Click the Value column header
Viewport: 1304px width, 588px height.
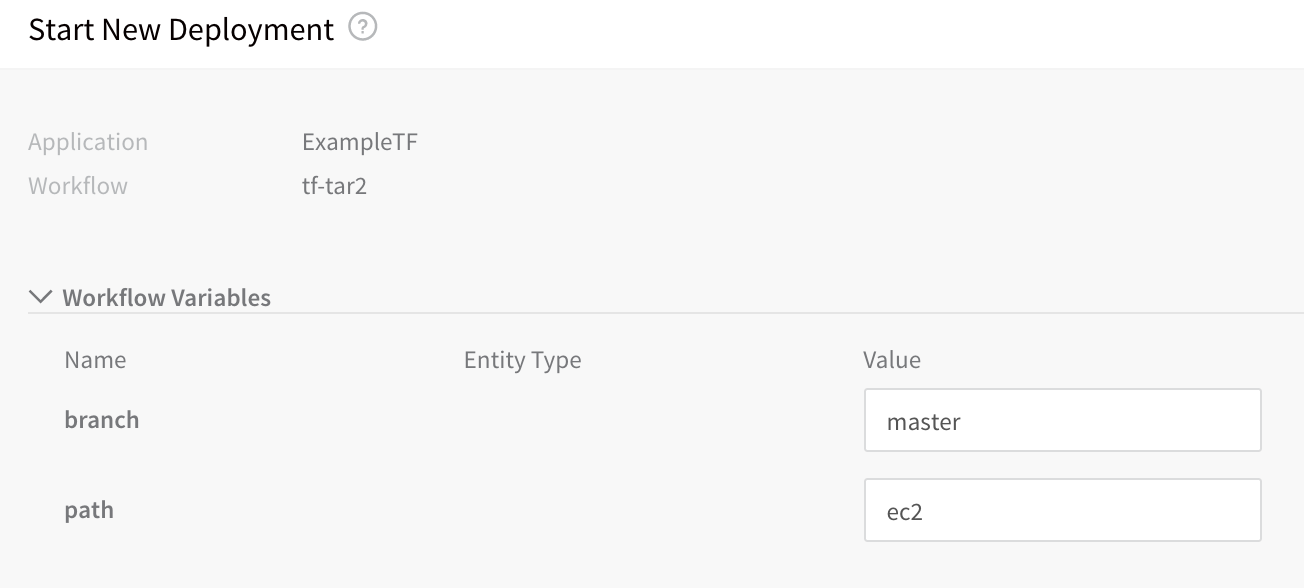click(x=892, y=359)
